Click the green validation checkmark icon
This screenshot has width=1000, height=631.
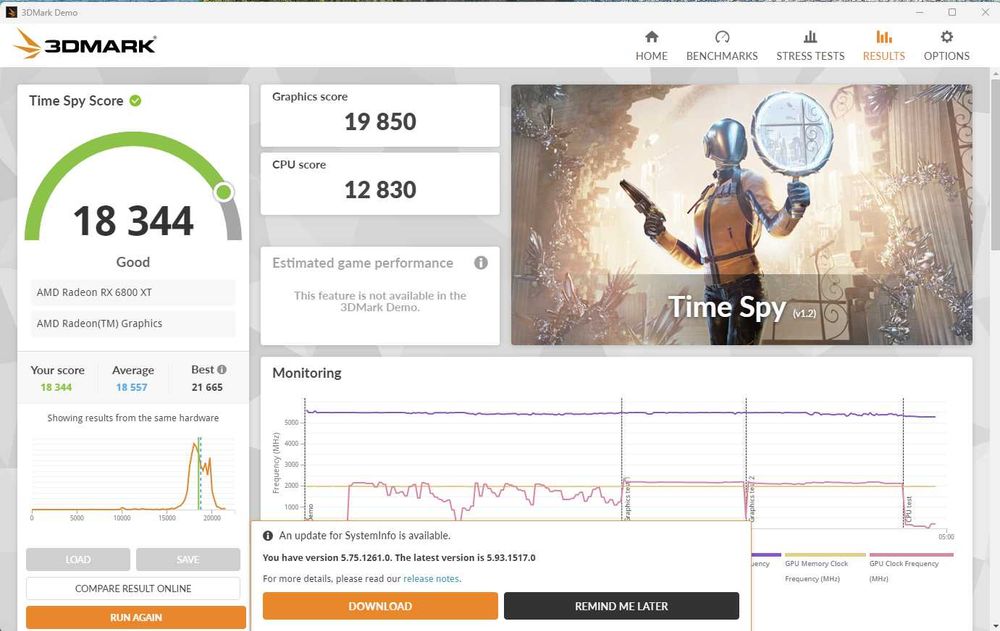[135, 100]
